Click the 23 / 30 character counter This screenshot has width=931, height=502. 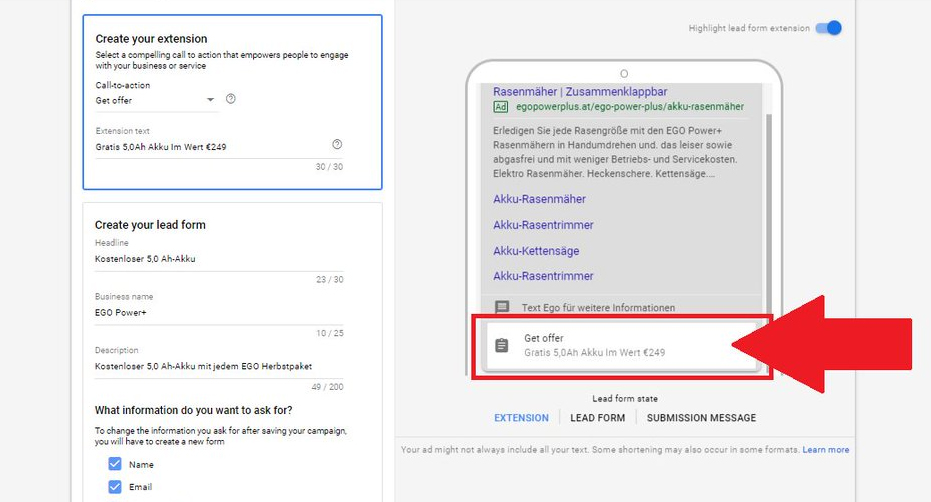click(x=330, y=279)
